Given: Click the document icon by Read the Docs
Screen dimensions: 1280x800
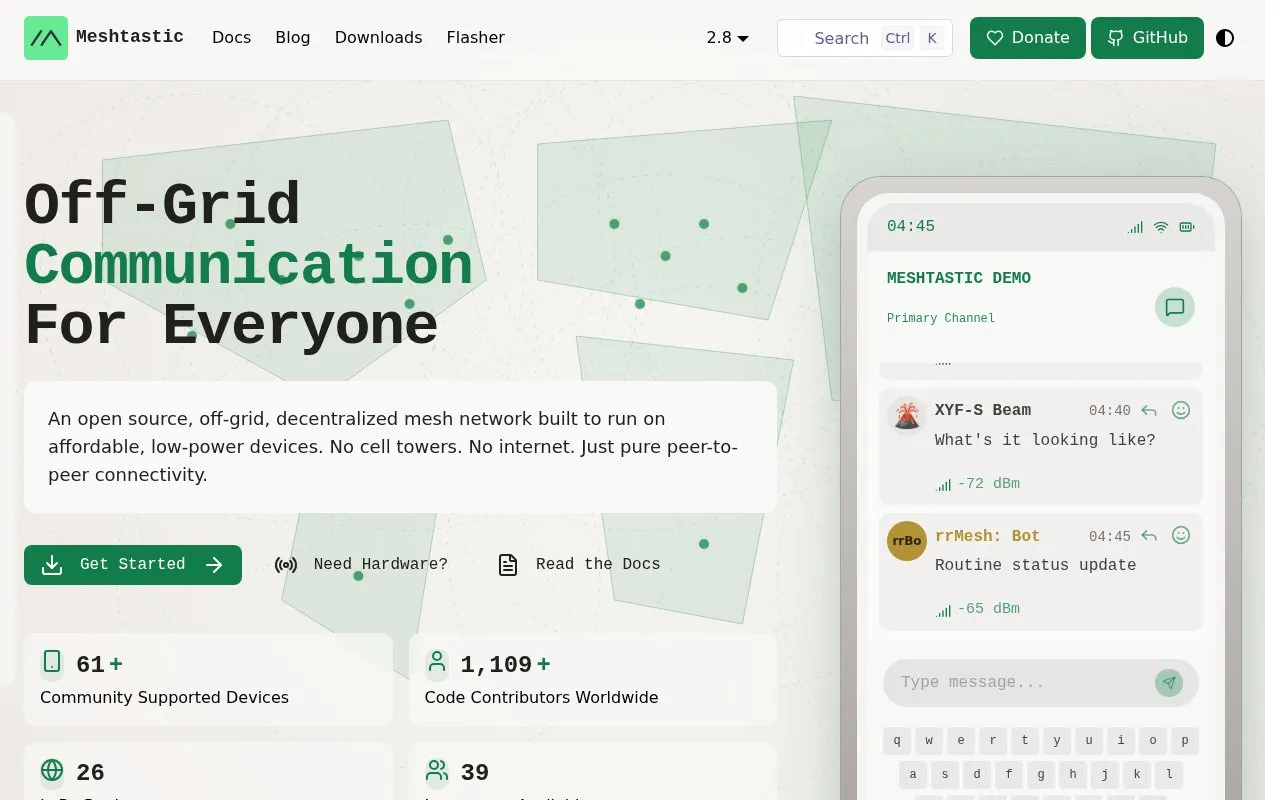Looking at the screenshot, I should point(508,565).
